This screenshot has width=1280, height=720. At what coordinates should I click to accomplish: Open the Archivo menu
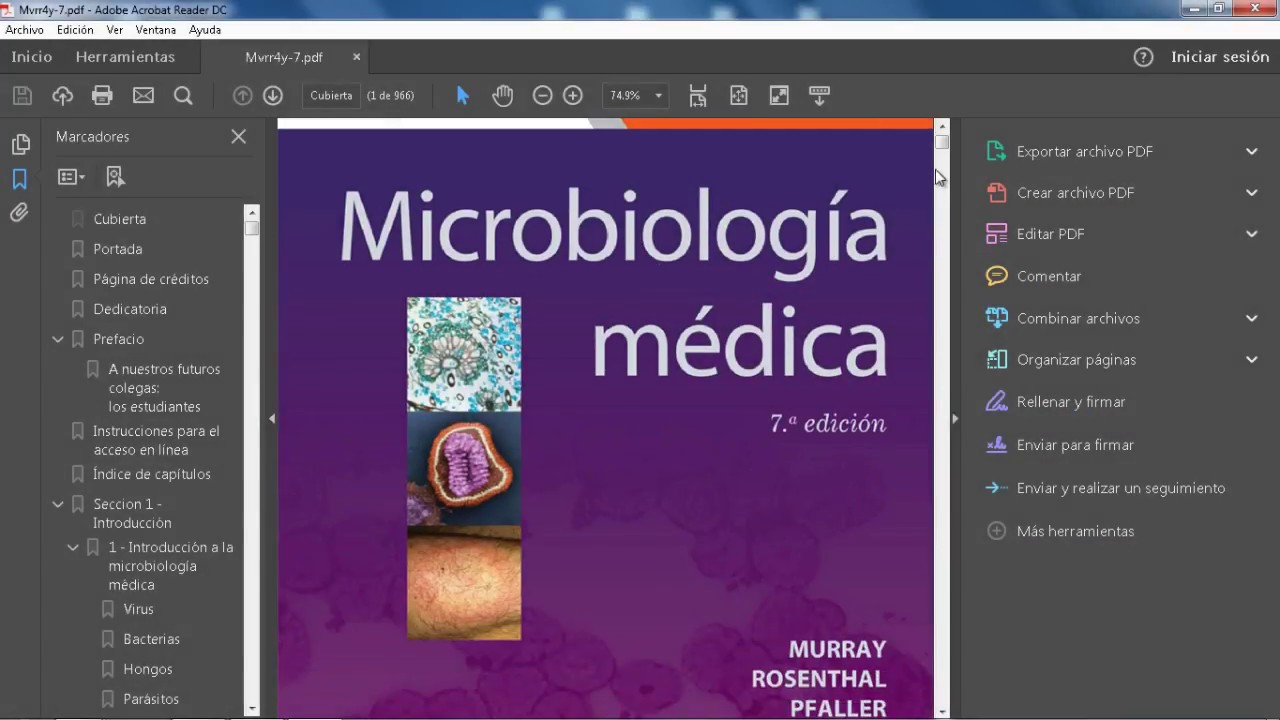25,30
